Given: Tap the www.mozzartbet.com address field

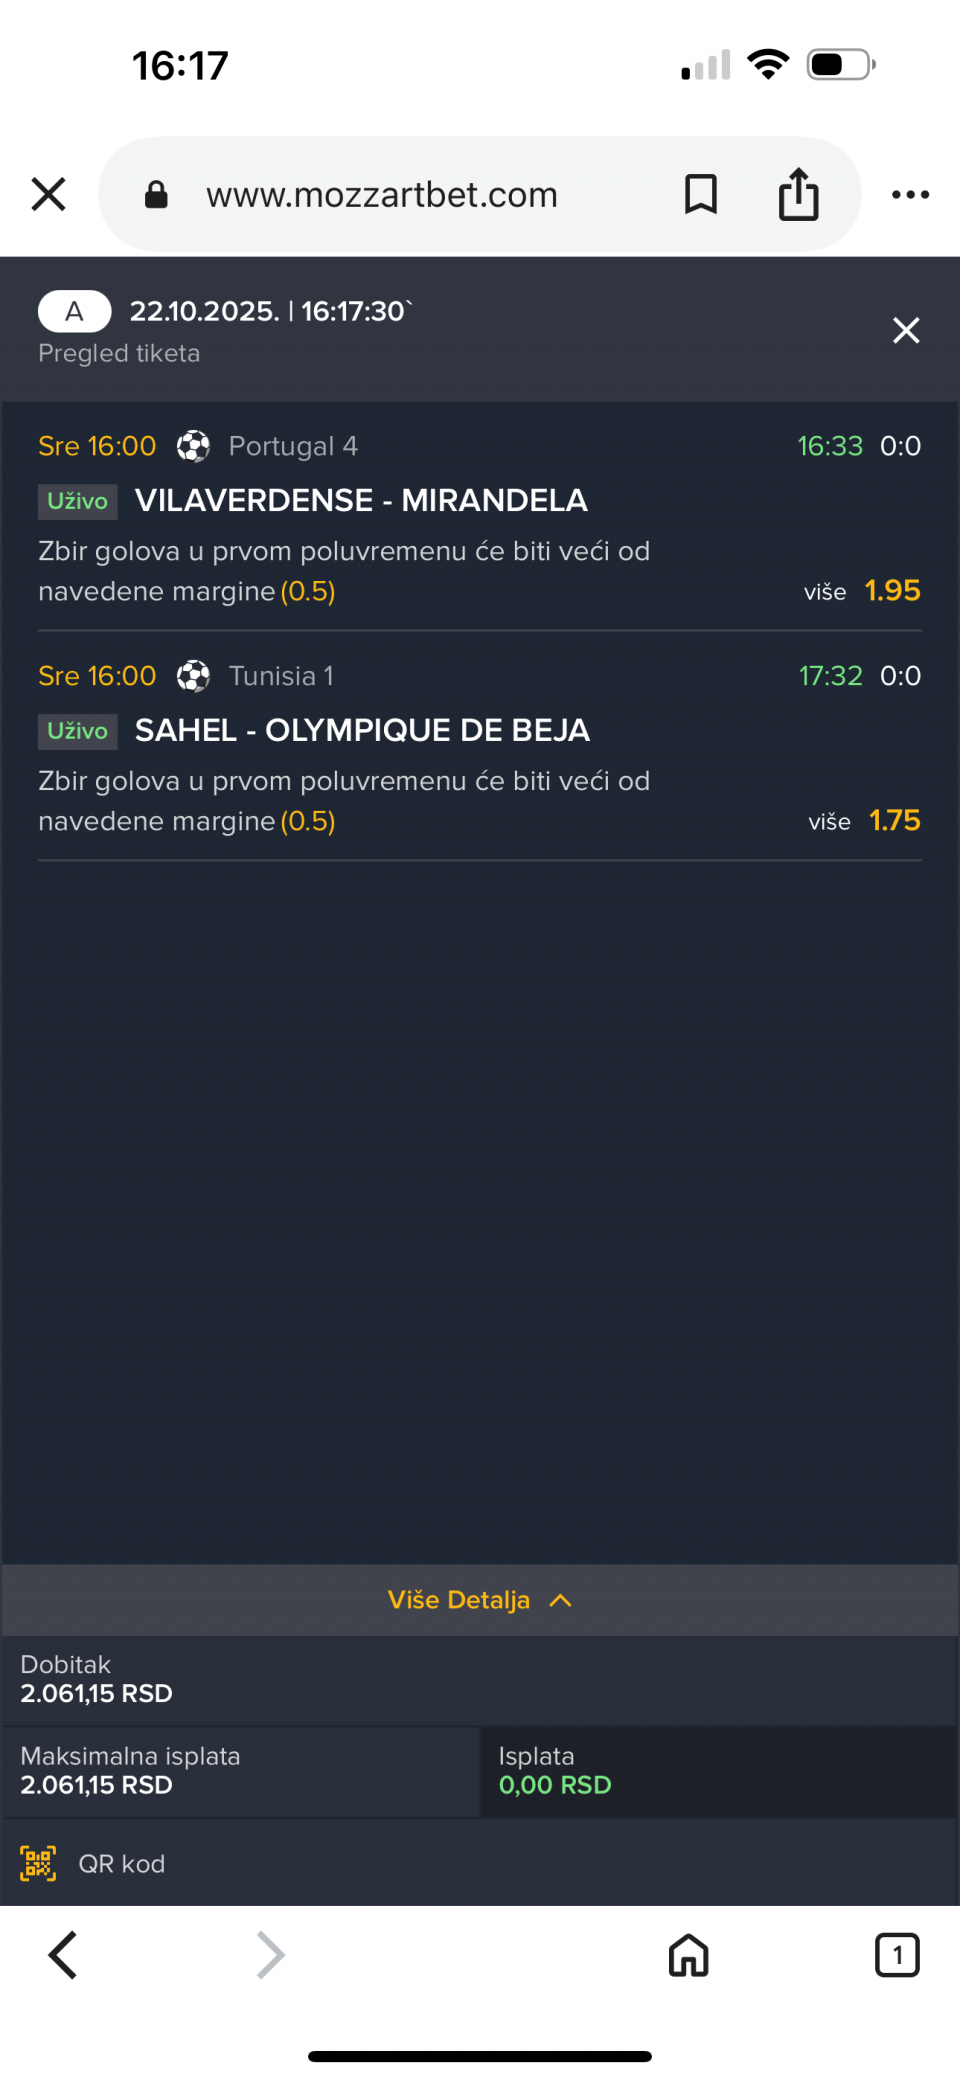Looking at the screenshot, I should pyautogui.click(x=382, y=194).
